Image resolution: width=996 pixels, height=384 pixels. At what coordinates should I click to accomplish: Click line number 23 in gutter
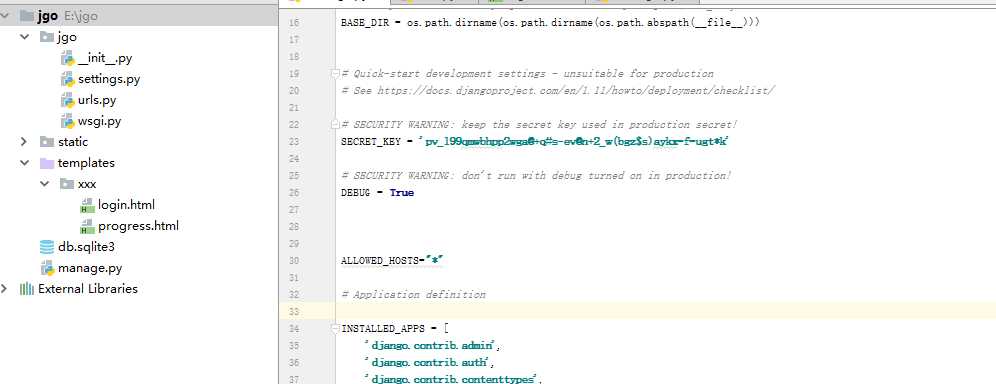coord(293,142)
